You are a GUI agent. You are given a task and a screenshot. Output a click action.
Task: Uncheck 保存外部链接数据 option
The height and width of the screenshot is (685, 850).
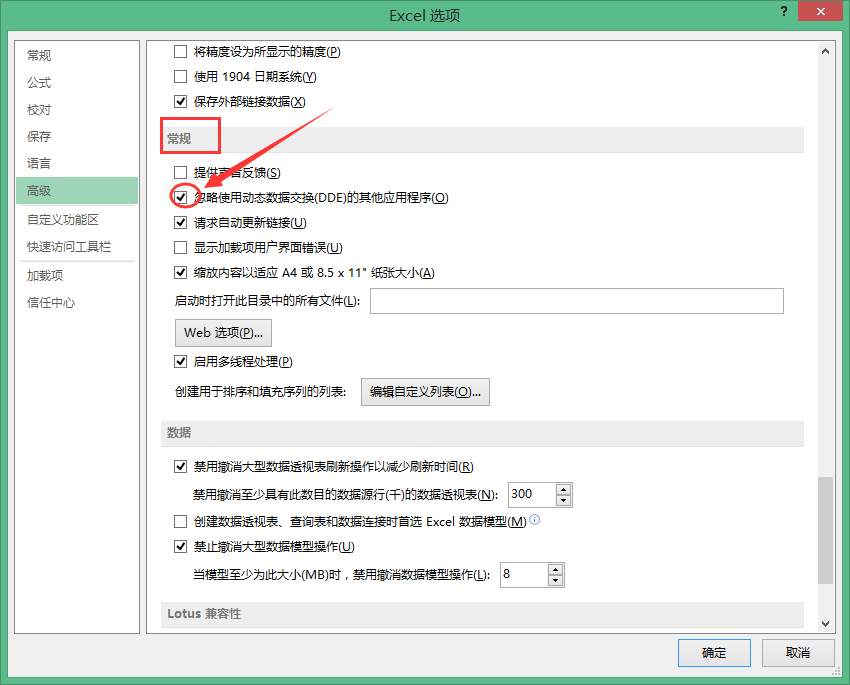coord(181,101)
